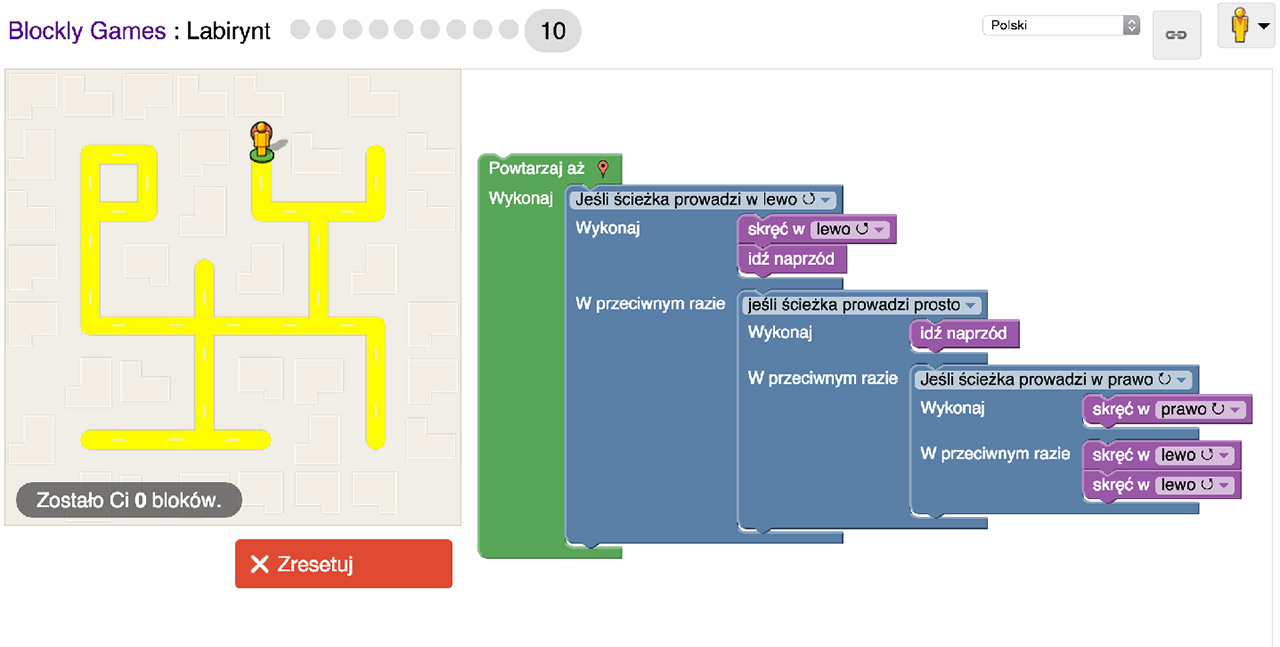The height and width of the screenshot is (647, 1280).
Task: Expand 'jeśli ścieżka prowadzi prosto' dropdown
Action: click(970, 305)
